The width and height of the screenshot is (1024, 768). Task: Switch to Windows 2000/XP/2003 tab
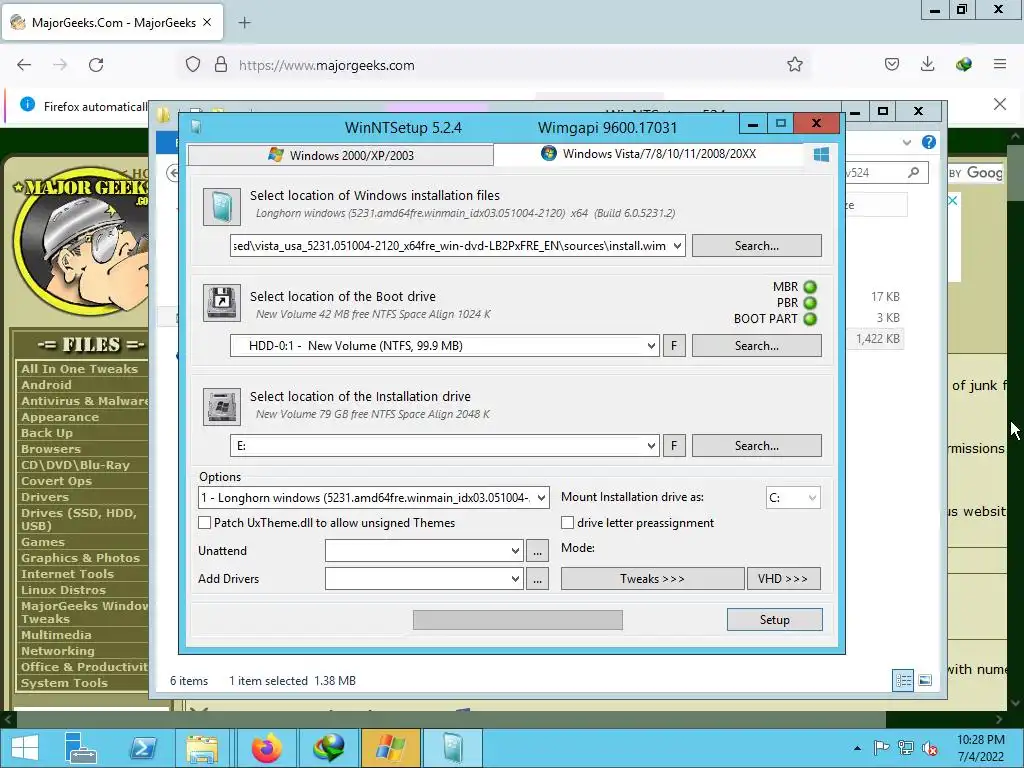pos(340,155)
